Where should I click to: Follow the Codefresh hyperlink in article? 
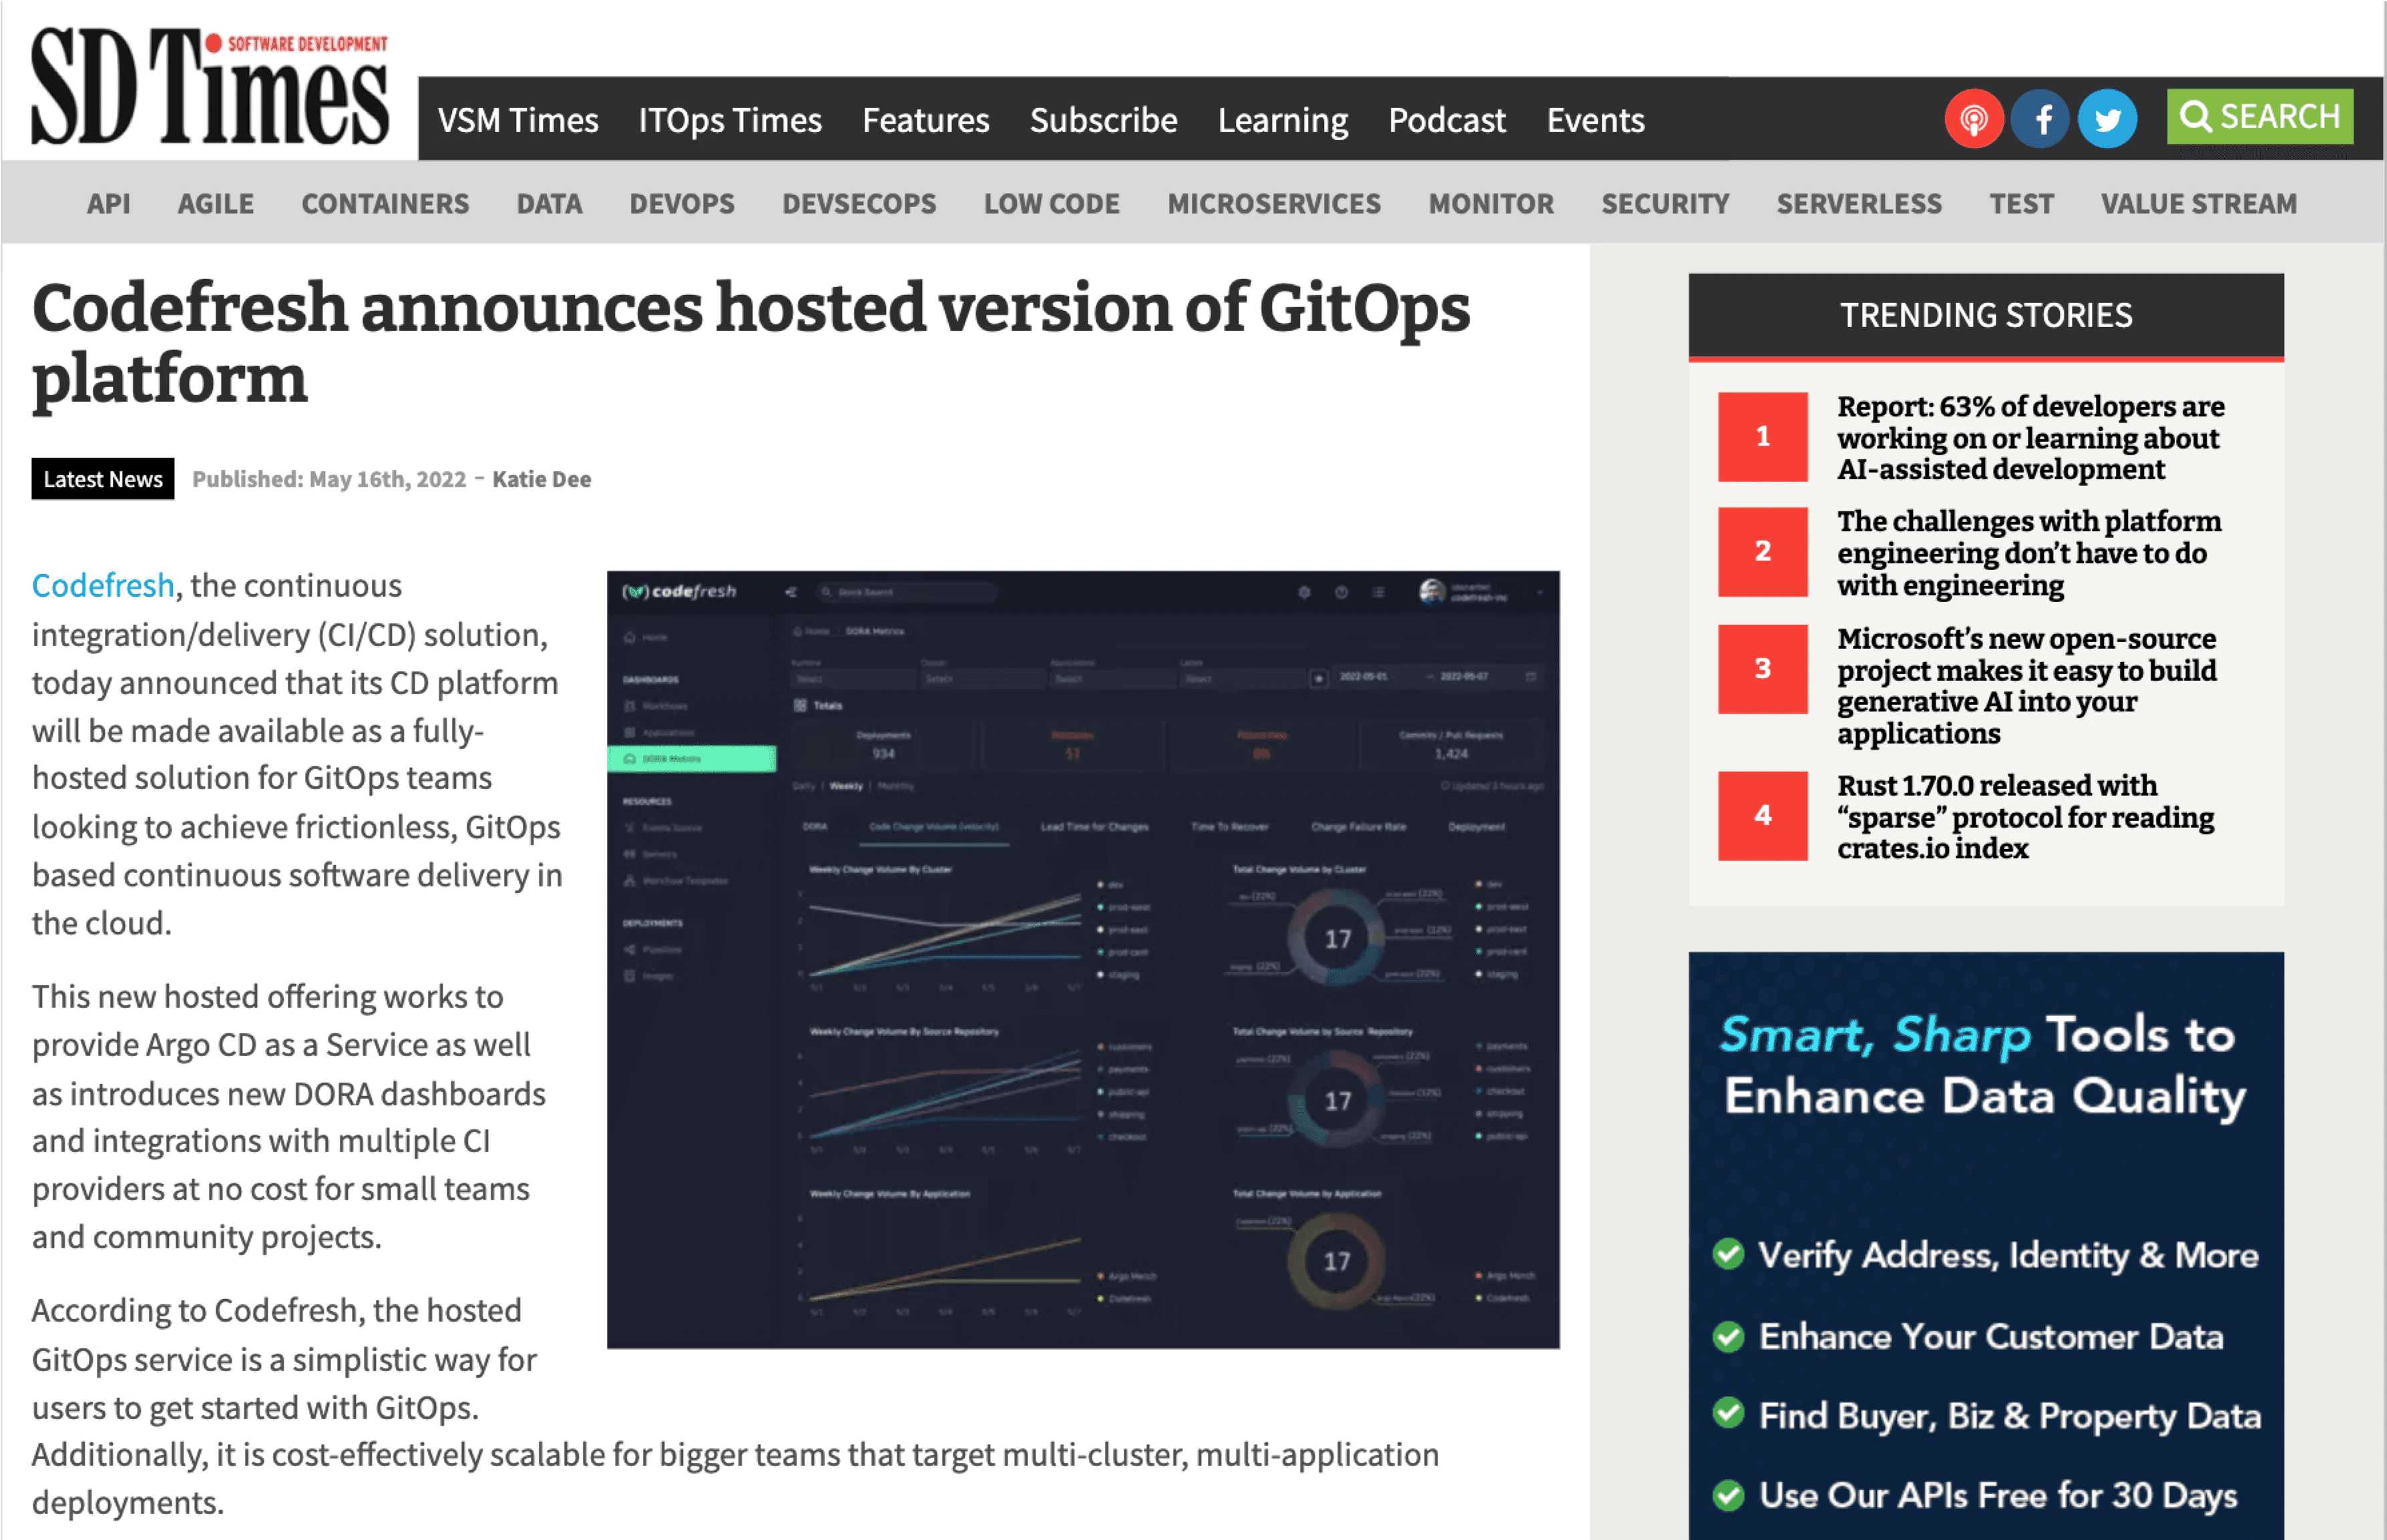[x=103, y=585]
